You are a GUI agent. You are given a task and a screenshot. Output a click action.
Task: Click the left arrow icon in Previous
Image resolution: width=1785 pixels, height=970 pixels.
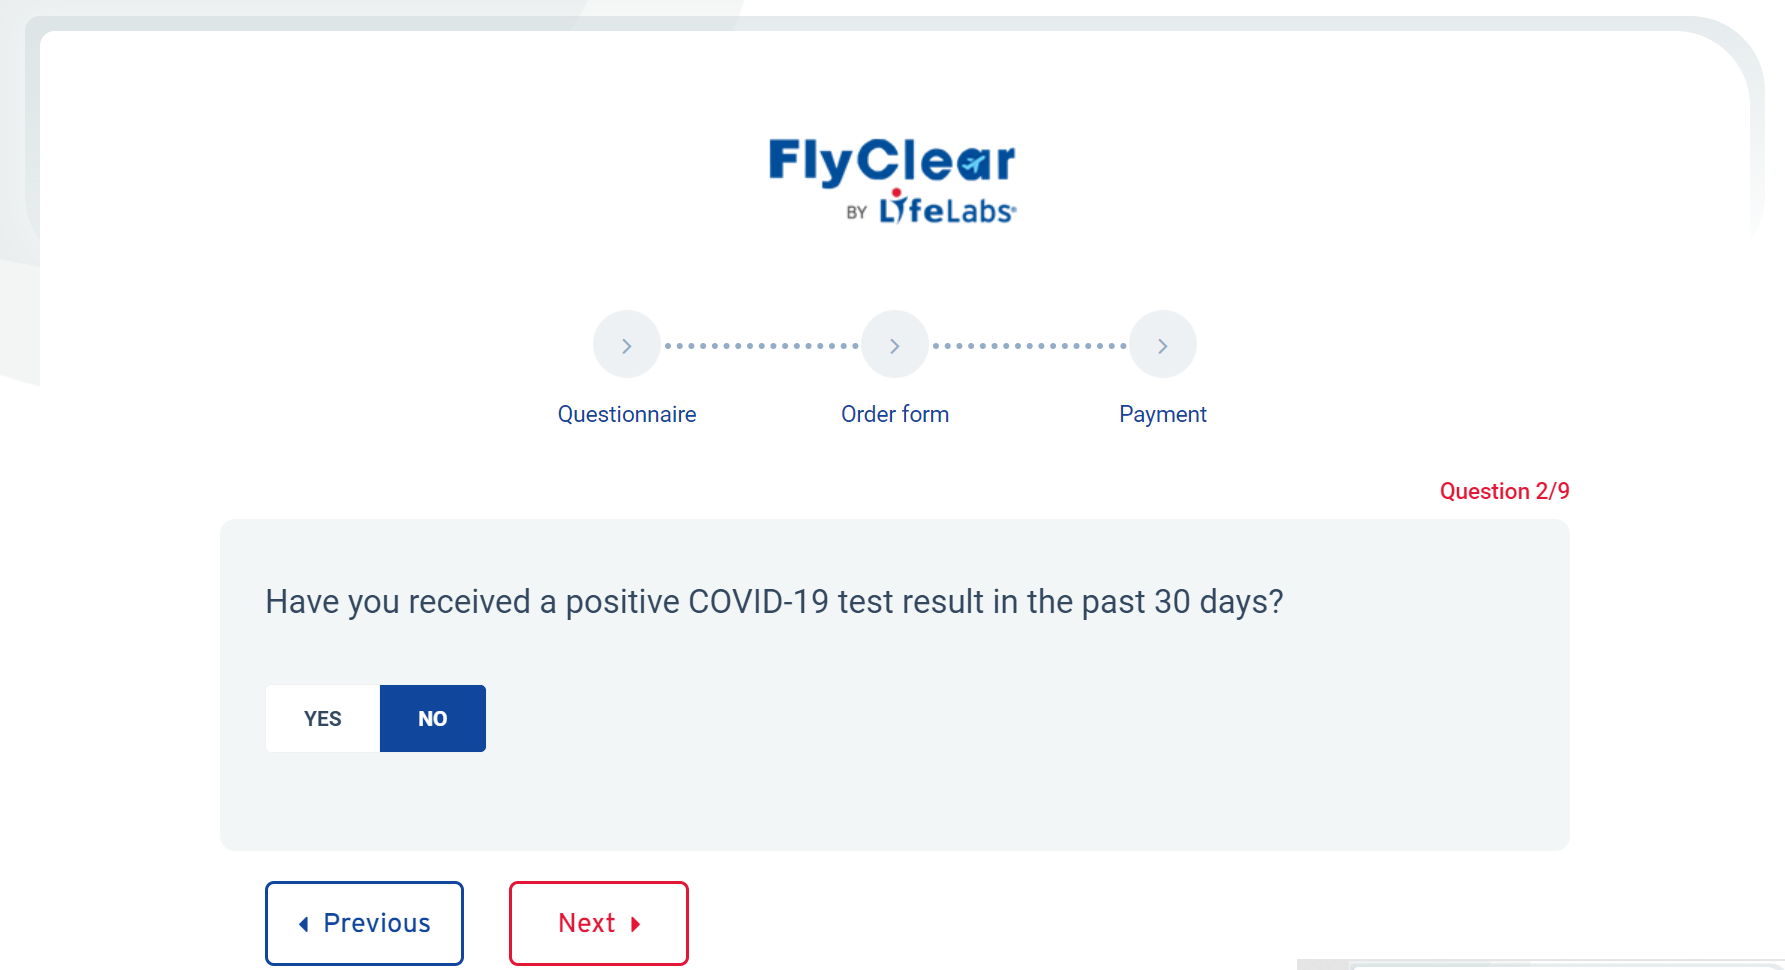[304, 924]
